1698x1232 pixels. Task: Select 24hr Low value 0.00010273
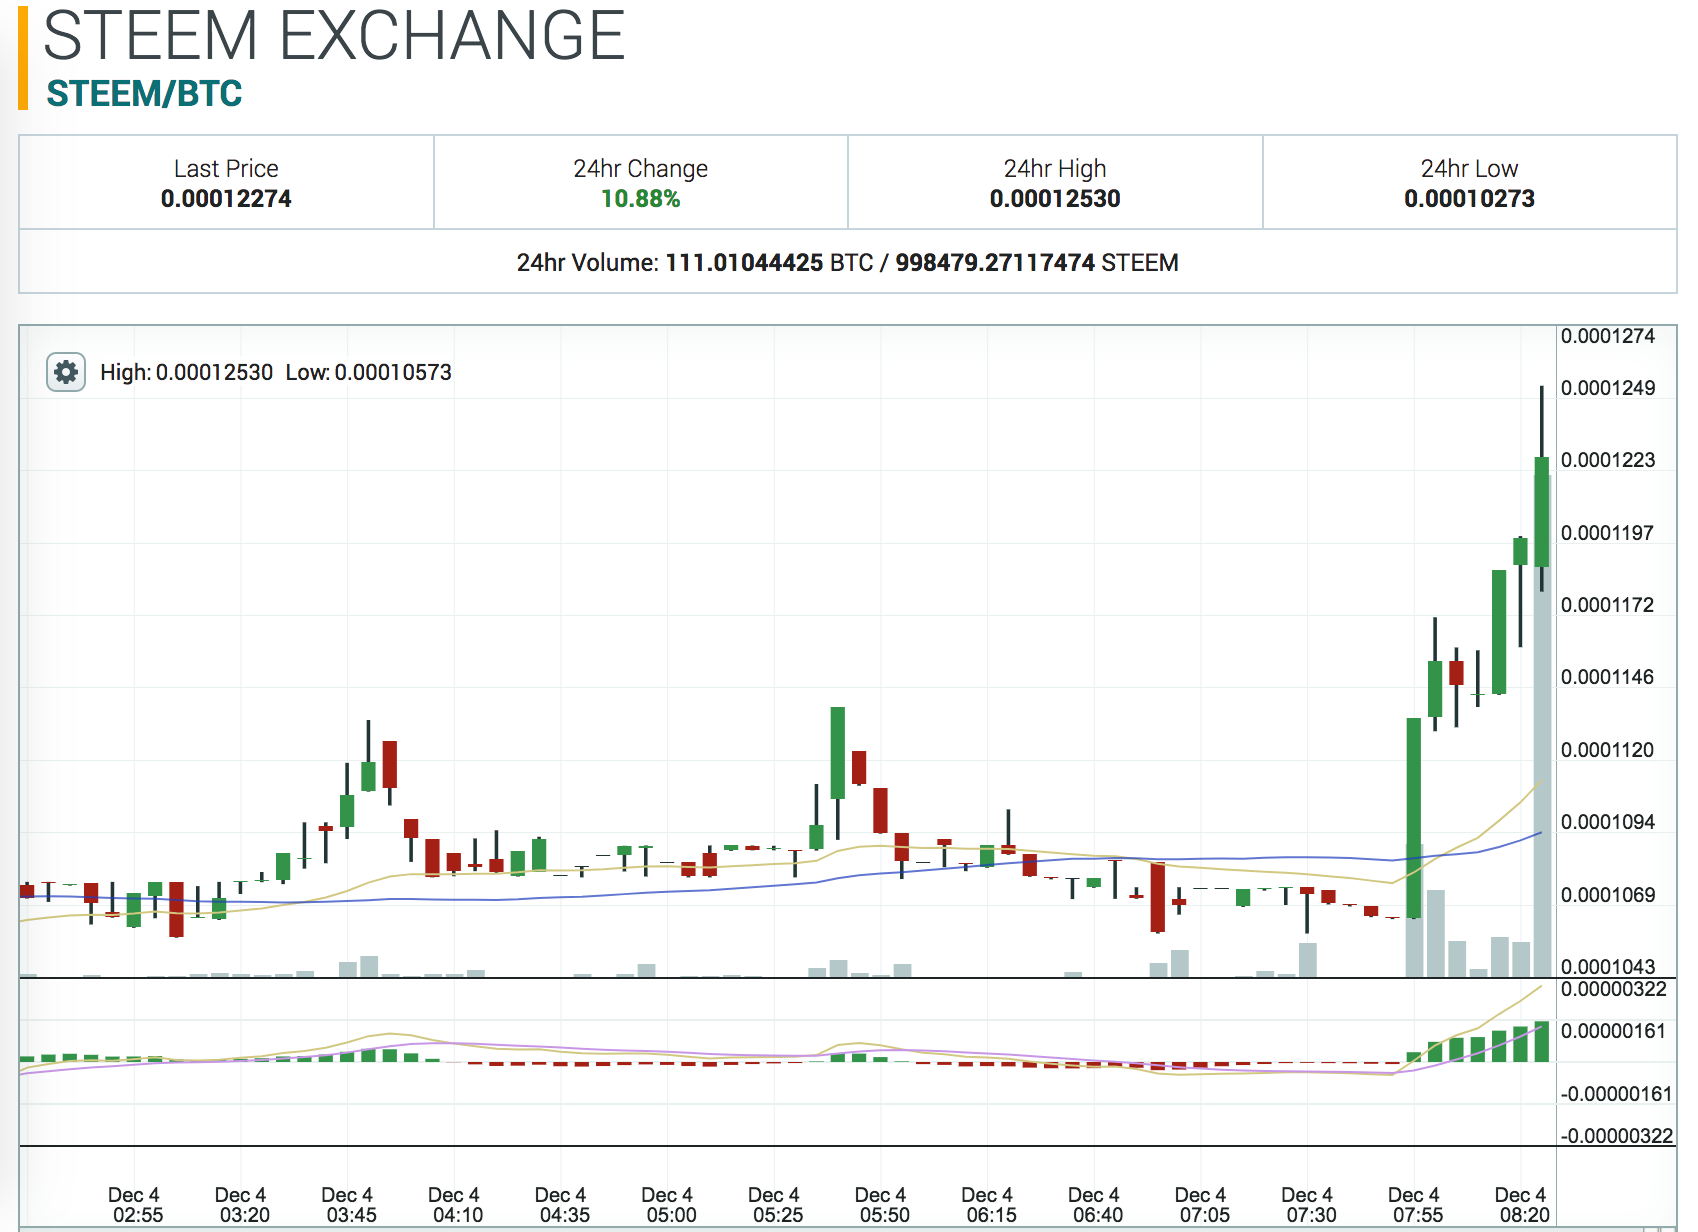(1469, 199)
